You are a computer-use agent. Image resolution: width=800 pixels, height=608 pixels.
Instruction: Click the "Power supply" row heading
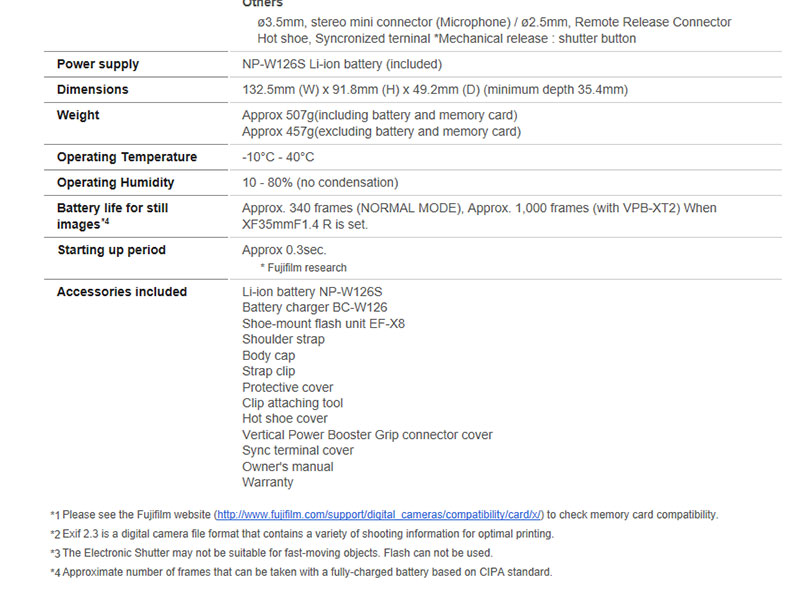click(98, 64)
